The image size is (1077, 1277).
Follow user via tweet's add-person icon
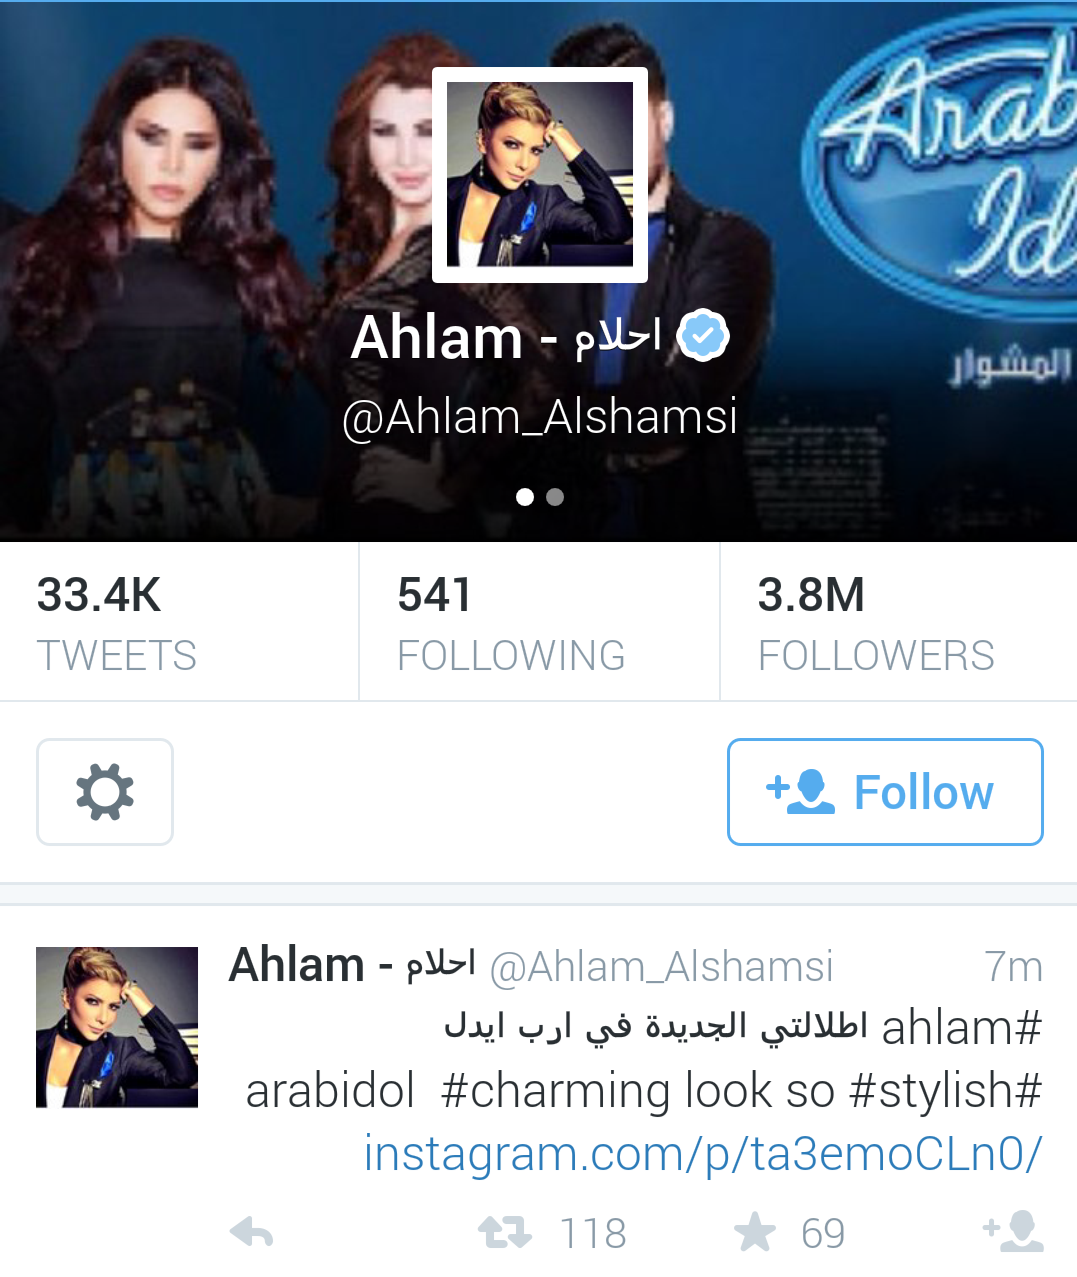[x=1014, y=1232]
